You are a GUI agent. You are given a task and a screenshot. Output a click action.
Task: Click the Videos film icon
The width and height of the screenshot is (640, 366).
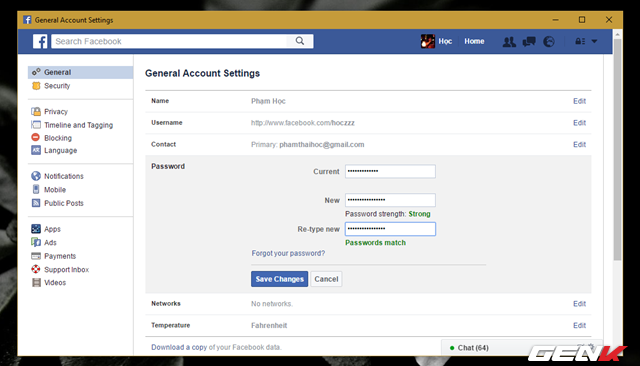pos(36,282)
